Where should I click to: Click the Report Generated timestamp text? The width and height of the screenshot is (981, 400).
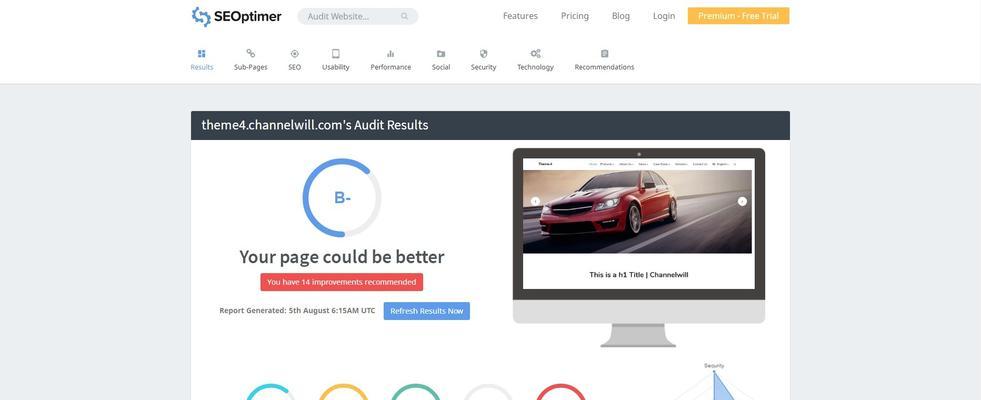(x=297, y=310)
